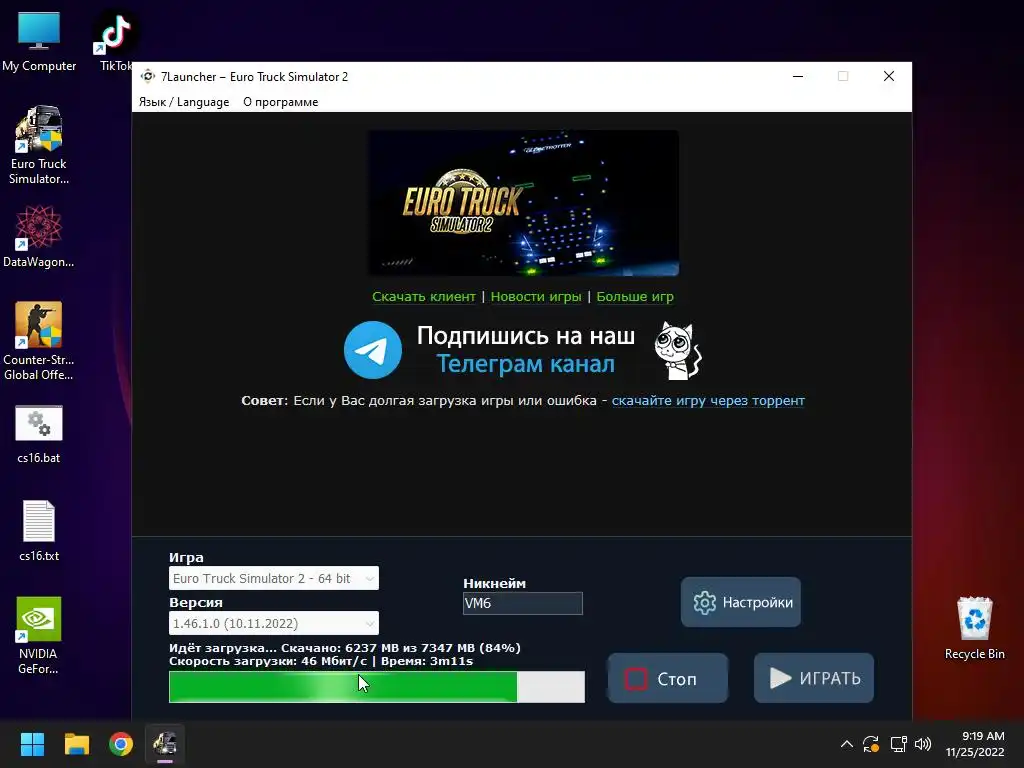Open the My Computer desktop icon
Viewport: 1024px width, 768px height.
[39, 40]
